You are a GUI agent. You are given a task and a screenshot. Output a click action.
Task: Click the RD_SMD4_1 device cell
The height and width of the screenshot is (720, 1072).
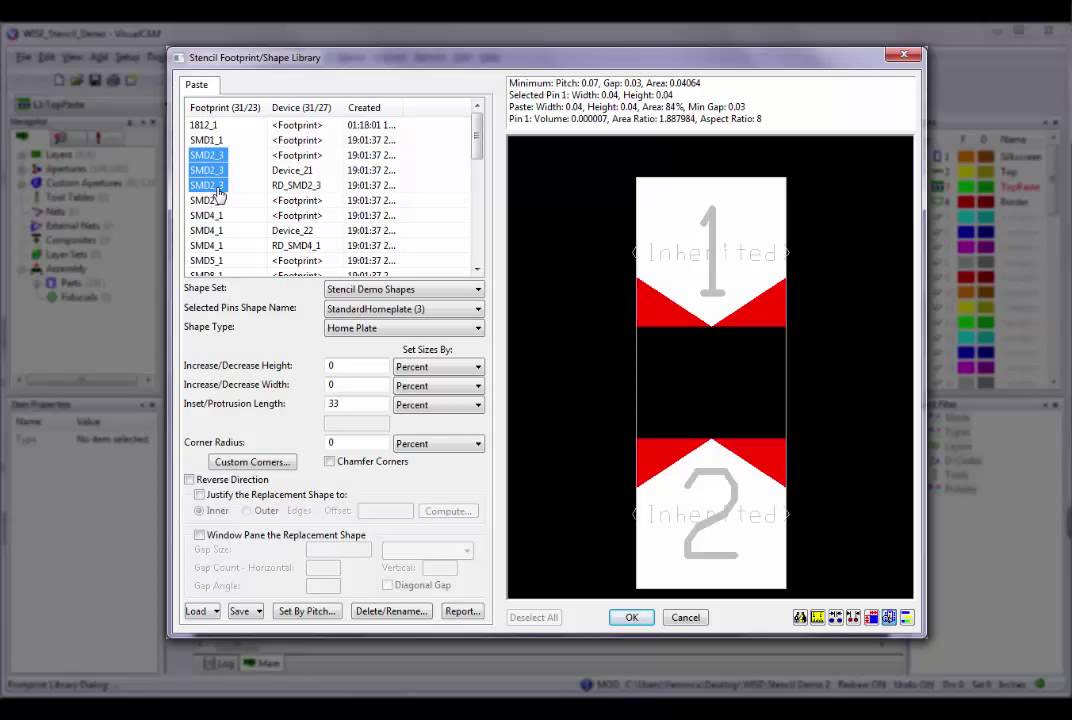(297, 245)
